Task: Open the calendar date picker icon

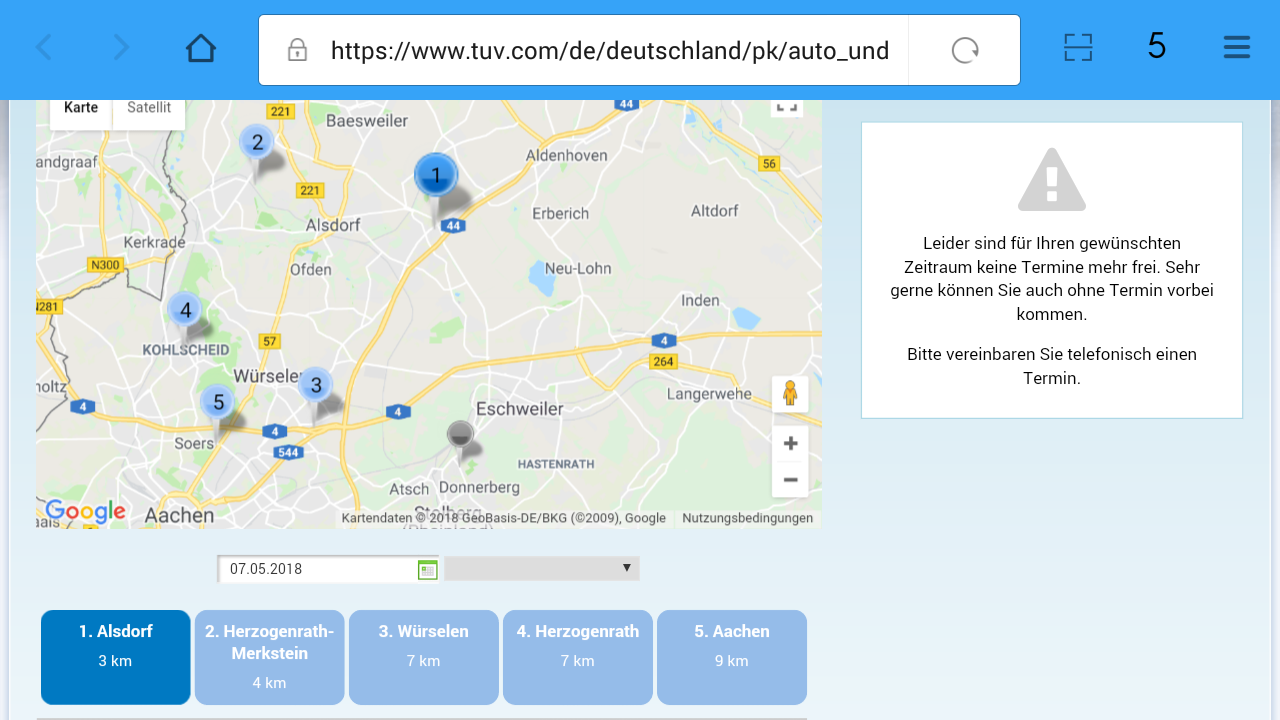Action: click(428, 570)
